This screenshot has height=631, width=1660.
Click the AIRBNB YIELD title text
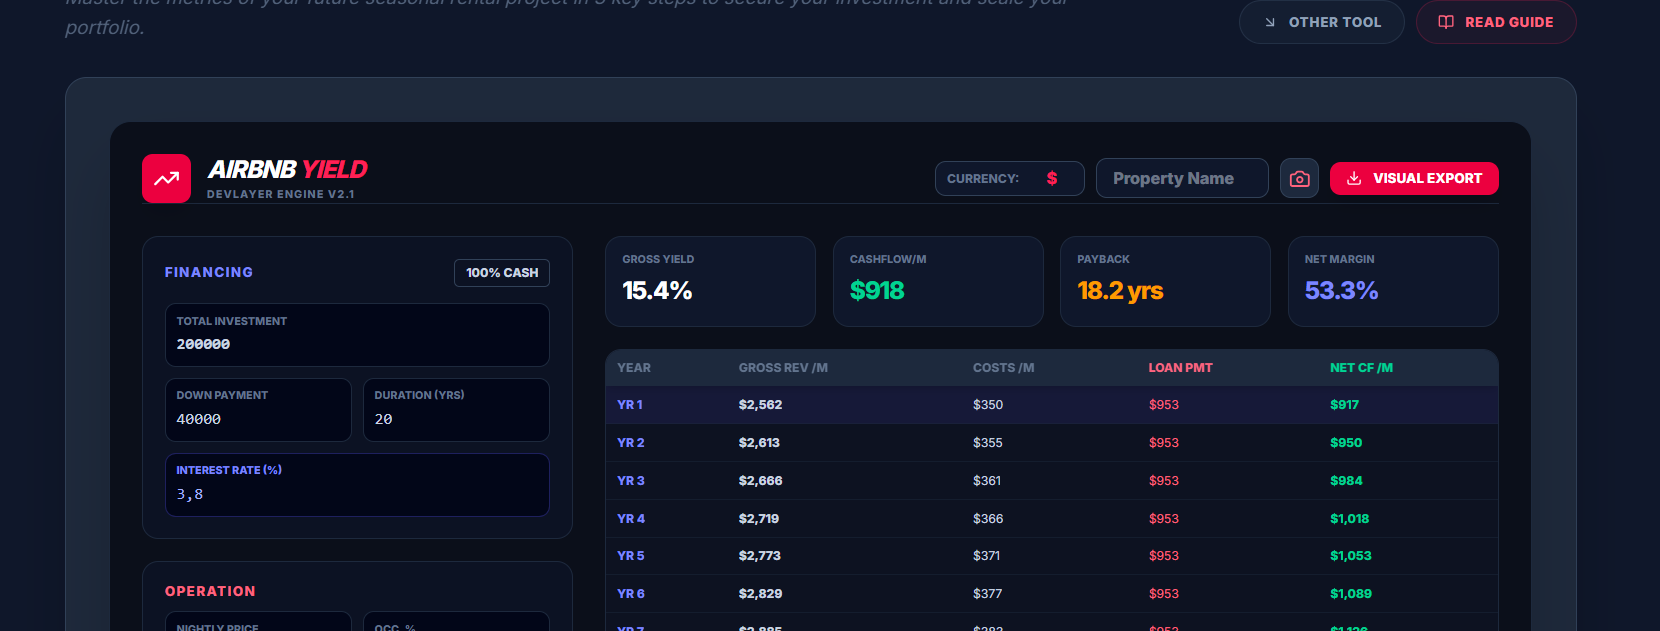[x=288, y=169]
